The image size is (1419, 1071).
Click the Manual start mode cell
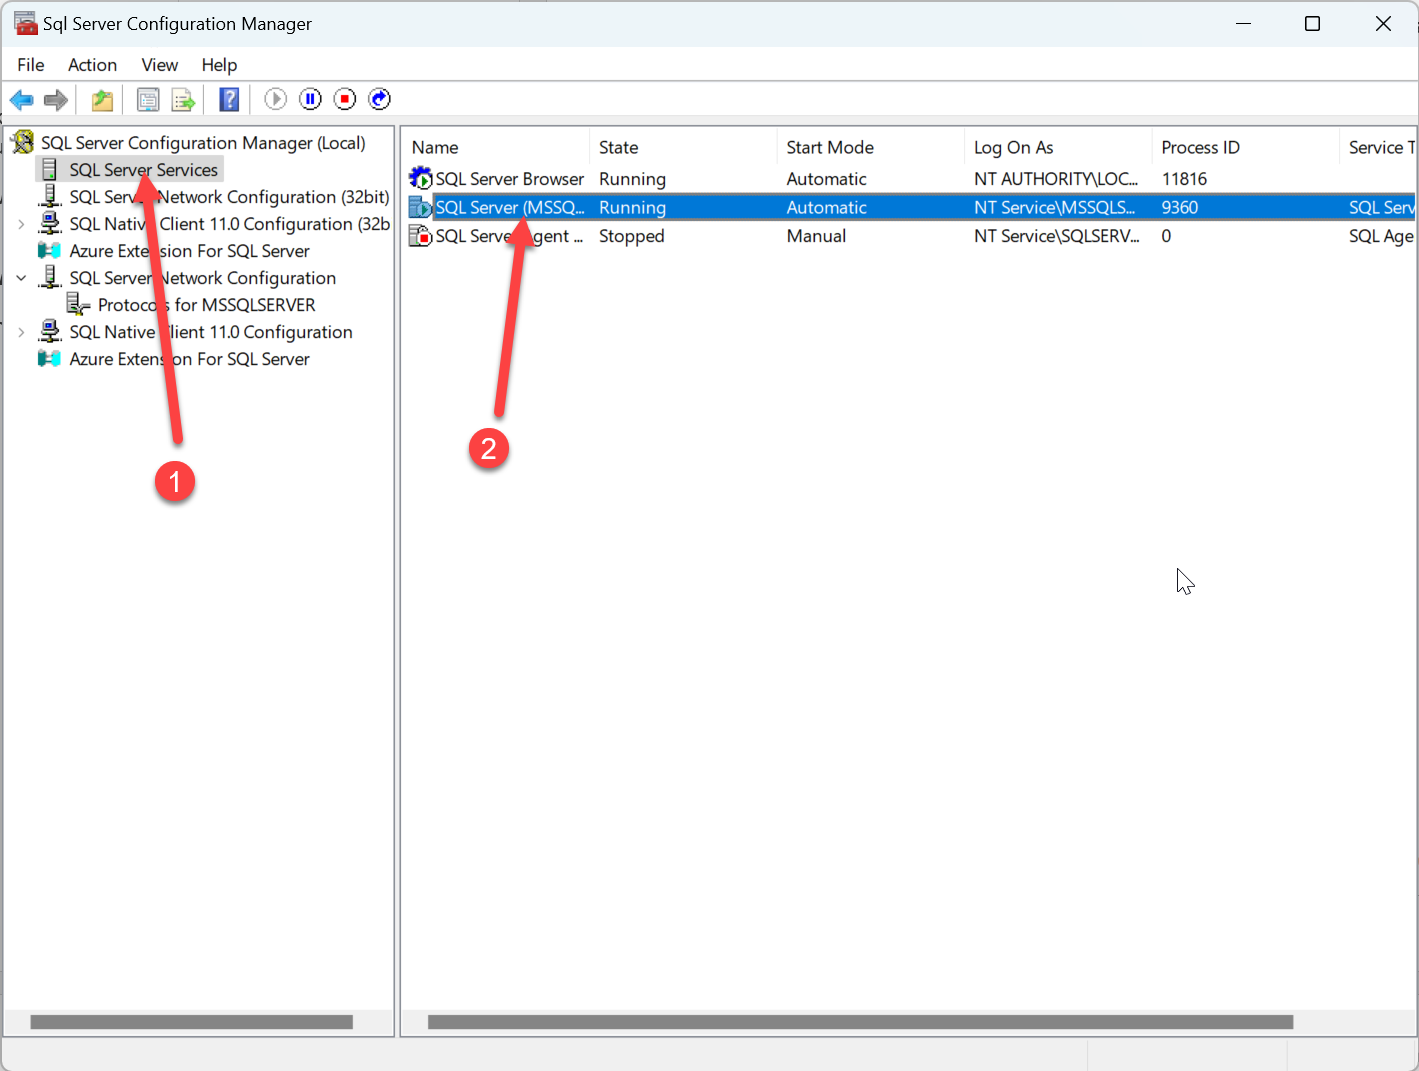pyautogui.click(x=816, y=236)
